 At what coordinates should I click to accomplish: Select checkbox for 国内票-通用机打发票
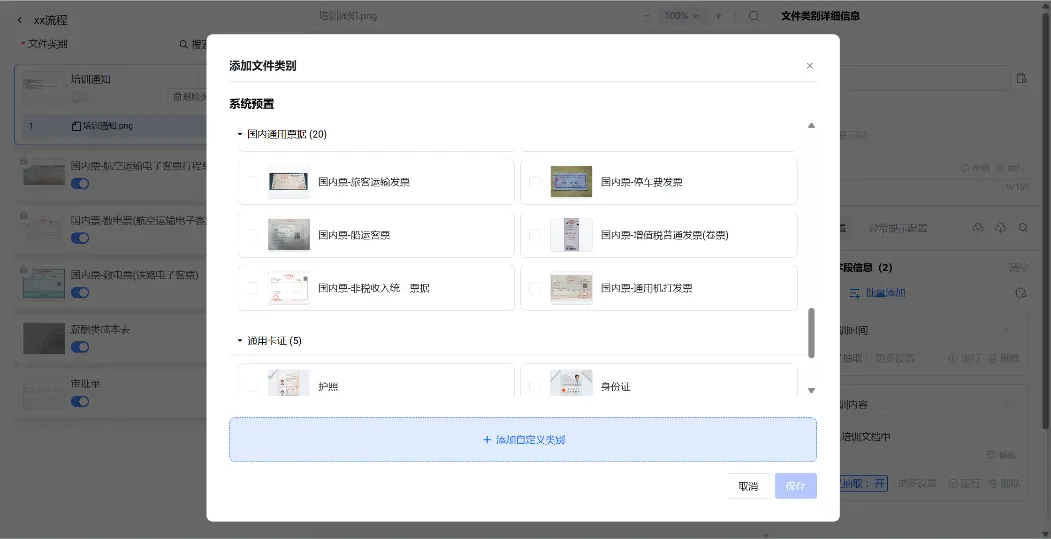tap(535, 288)
